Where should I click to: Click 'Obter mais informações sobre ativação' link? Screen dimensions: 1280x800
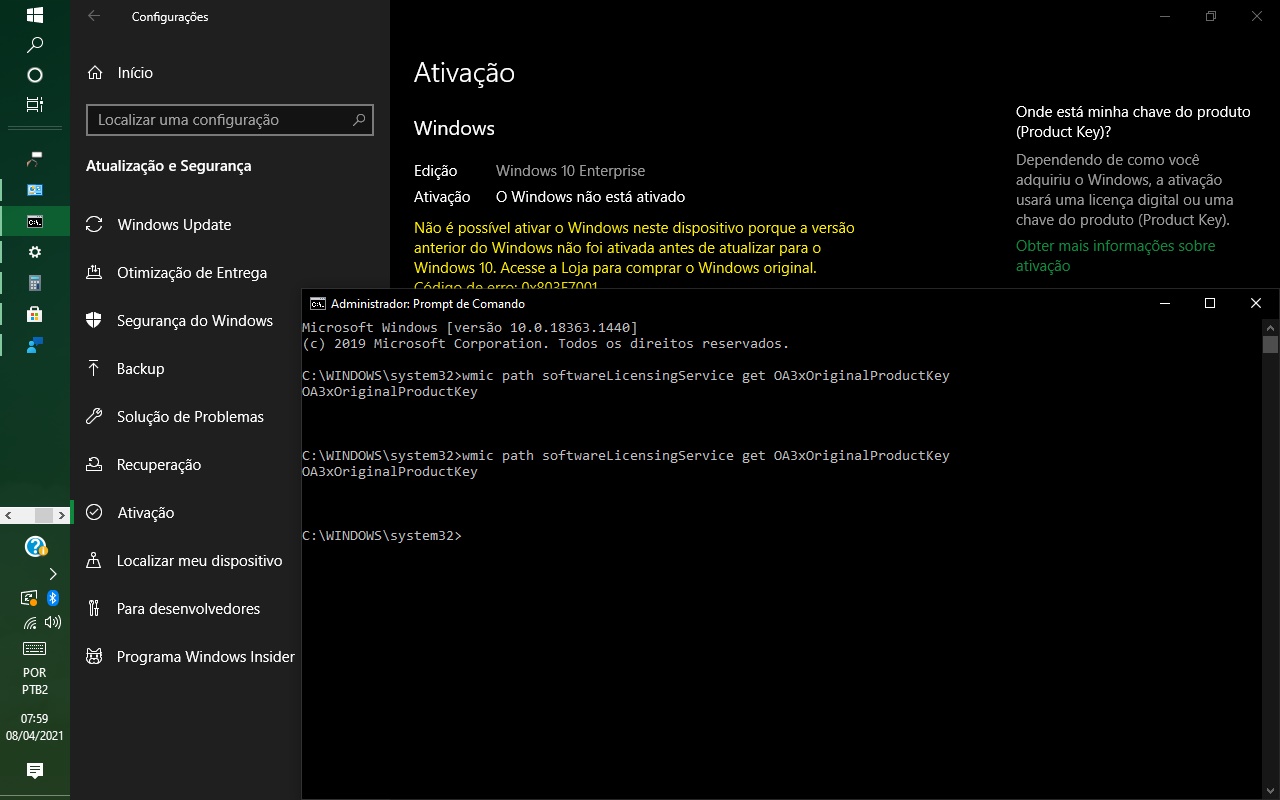click(x=1115, y=256)
